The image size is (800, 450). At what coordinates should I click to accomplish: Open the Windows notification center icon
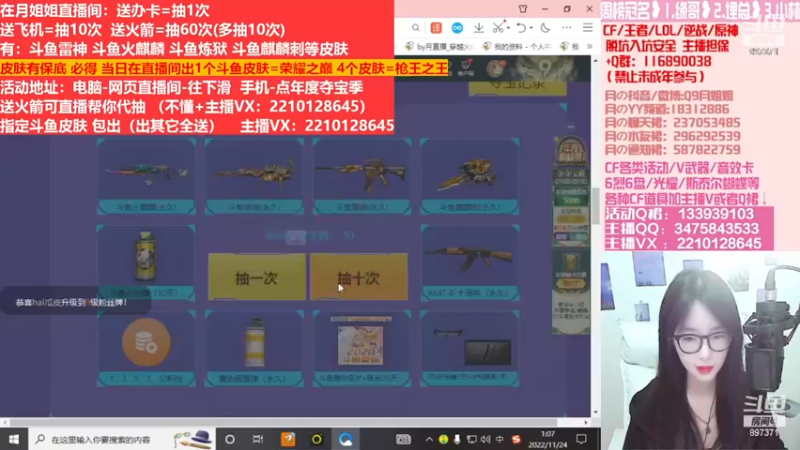[x=581, y=439]
